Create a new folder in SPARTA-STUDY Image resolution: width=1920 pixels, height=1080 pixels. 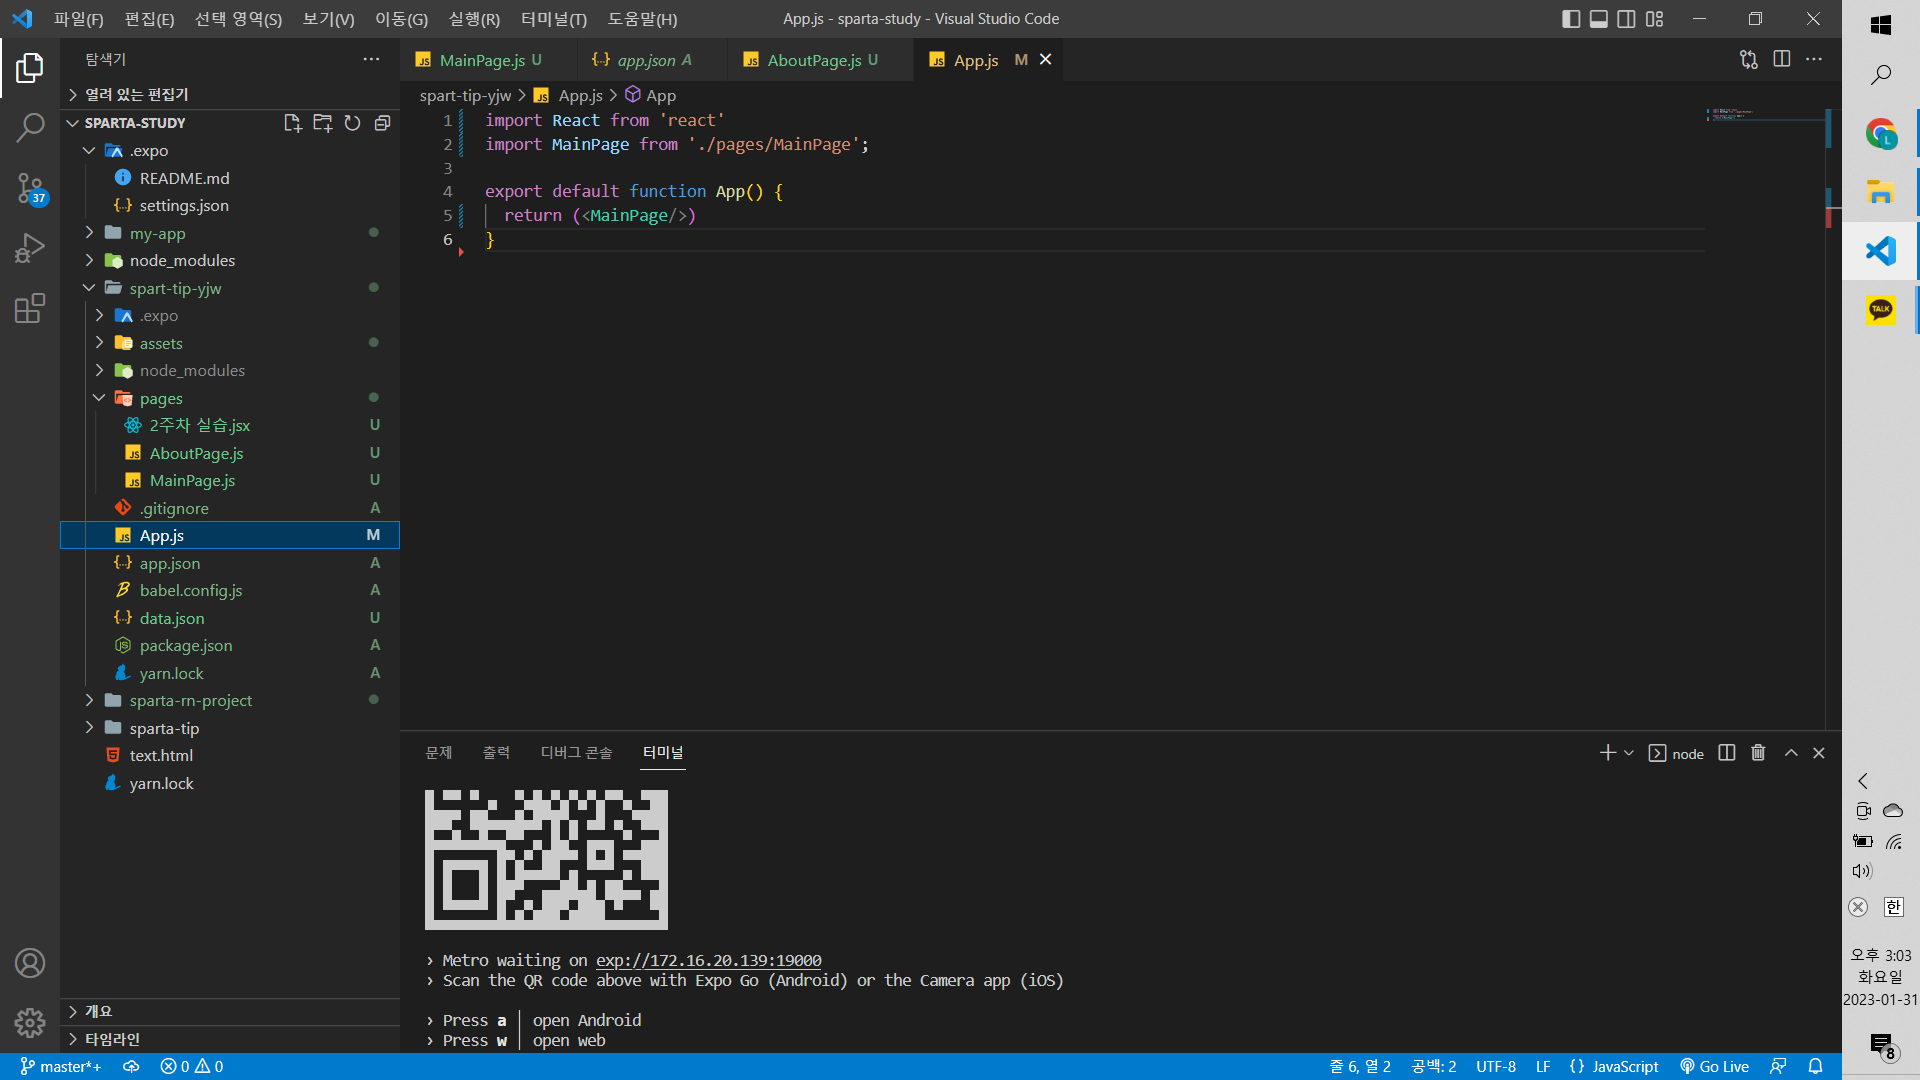click(322, 123)
